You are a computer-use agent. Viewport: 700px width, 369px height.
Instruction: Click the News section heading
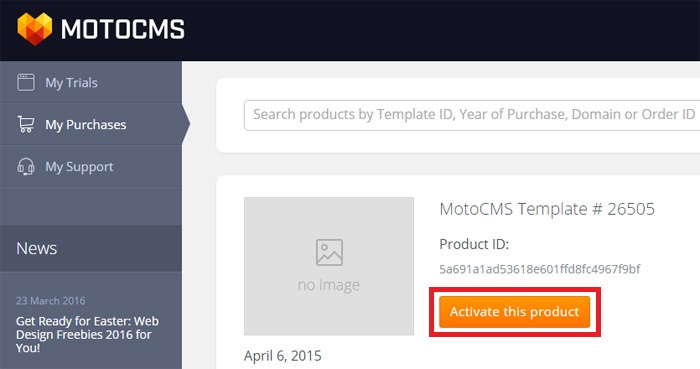tap(37, 249)
